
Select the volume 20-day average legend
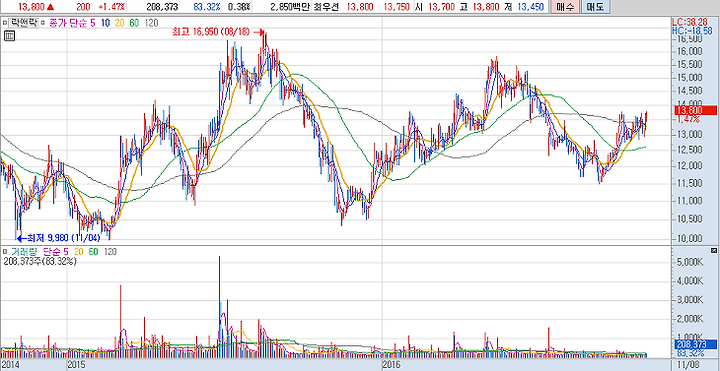(x=79, y=252)
